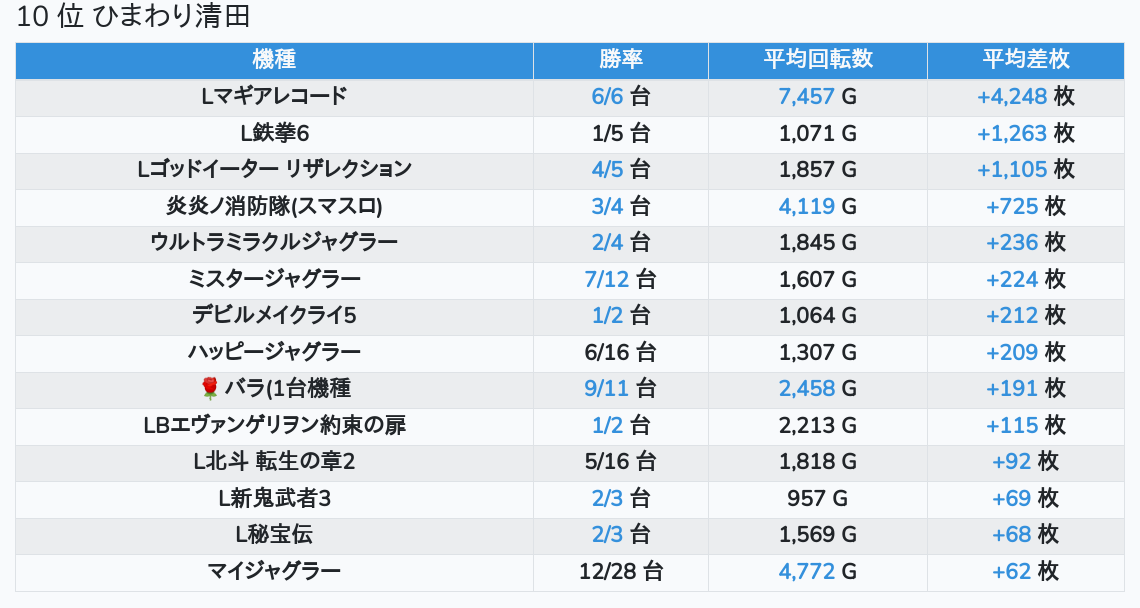Image resolution: width=1140 pixels, height=608 pixels.
Task: Click the +4,248 枚 average difference value
Action: click(1025, 96)
